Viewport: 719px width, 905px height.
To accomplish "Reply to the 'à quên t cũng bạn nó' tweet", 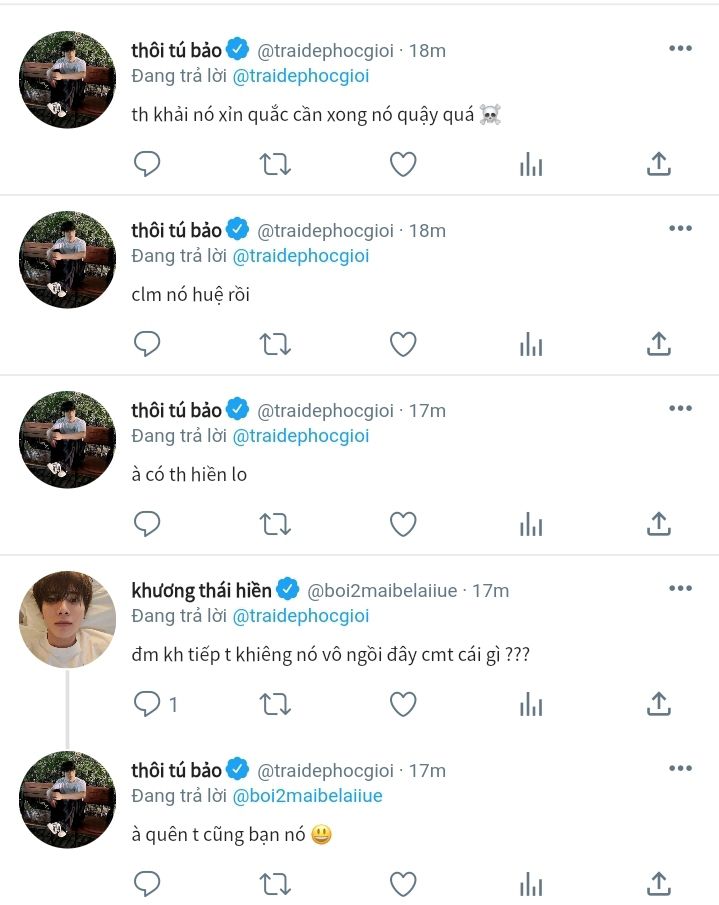I will click(147, 884).
